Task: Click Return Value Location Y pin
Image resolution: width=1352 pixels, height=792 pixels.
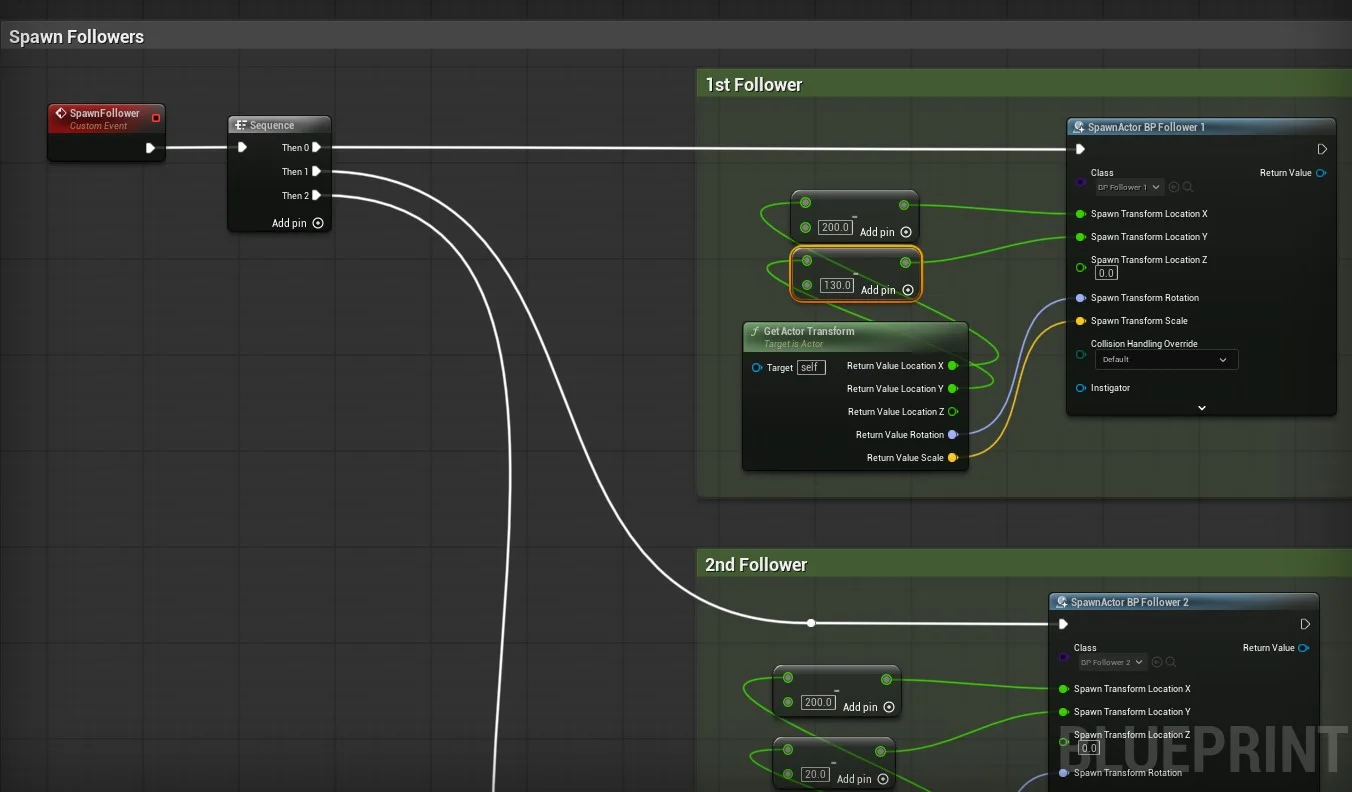Action: point(953,389)
